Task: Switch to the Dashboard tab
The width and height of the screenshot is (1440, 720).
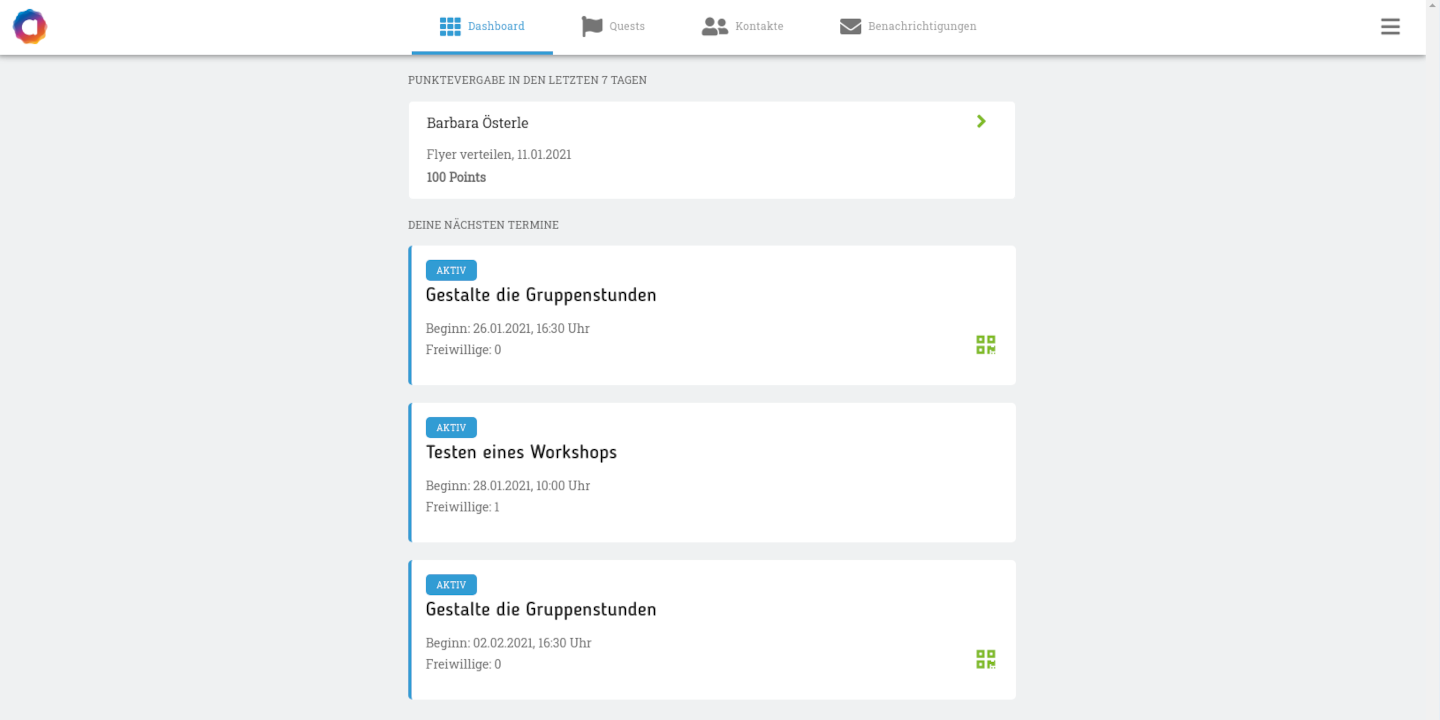Action: click(482, 27)
